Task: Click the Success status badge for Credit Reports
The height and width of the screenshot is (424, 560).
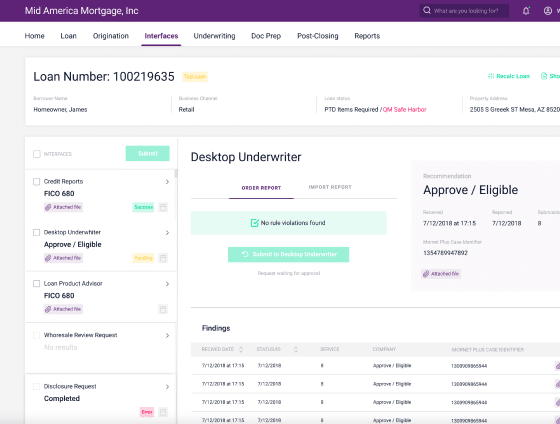Action: pyautogui.click(x=143, y=207)
